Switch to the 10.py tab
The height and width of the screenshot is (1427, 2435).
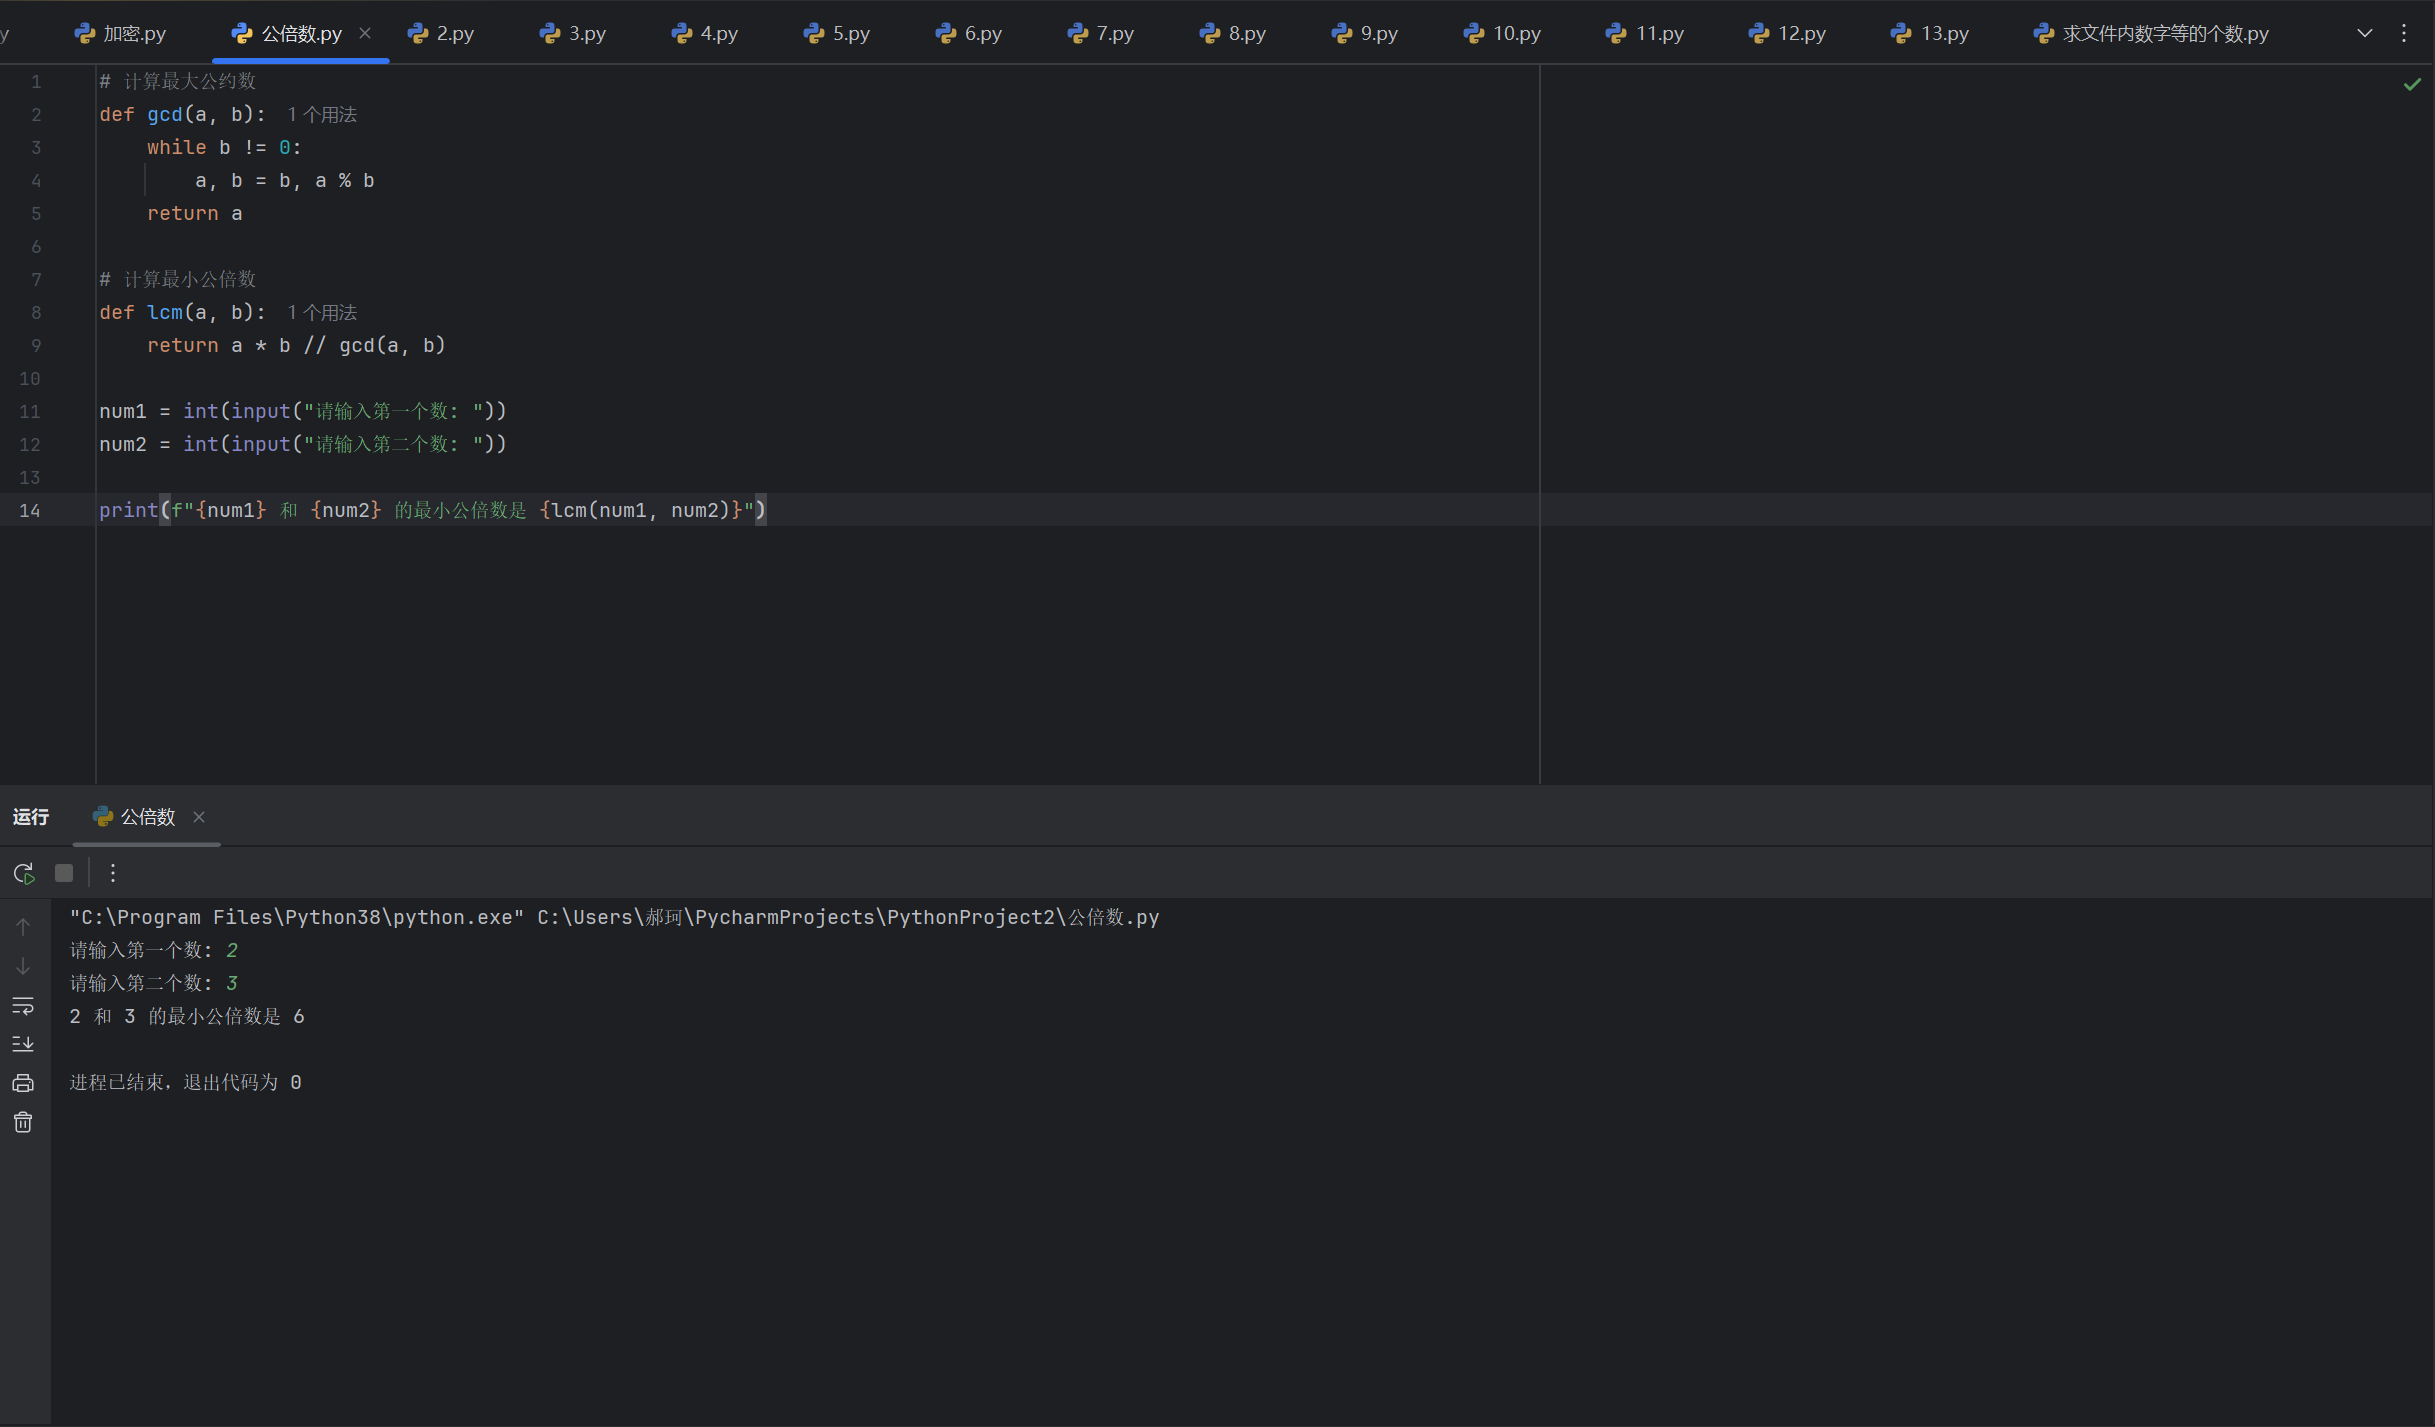1503,33
